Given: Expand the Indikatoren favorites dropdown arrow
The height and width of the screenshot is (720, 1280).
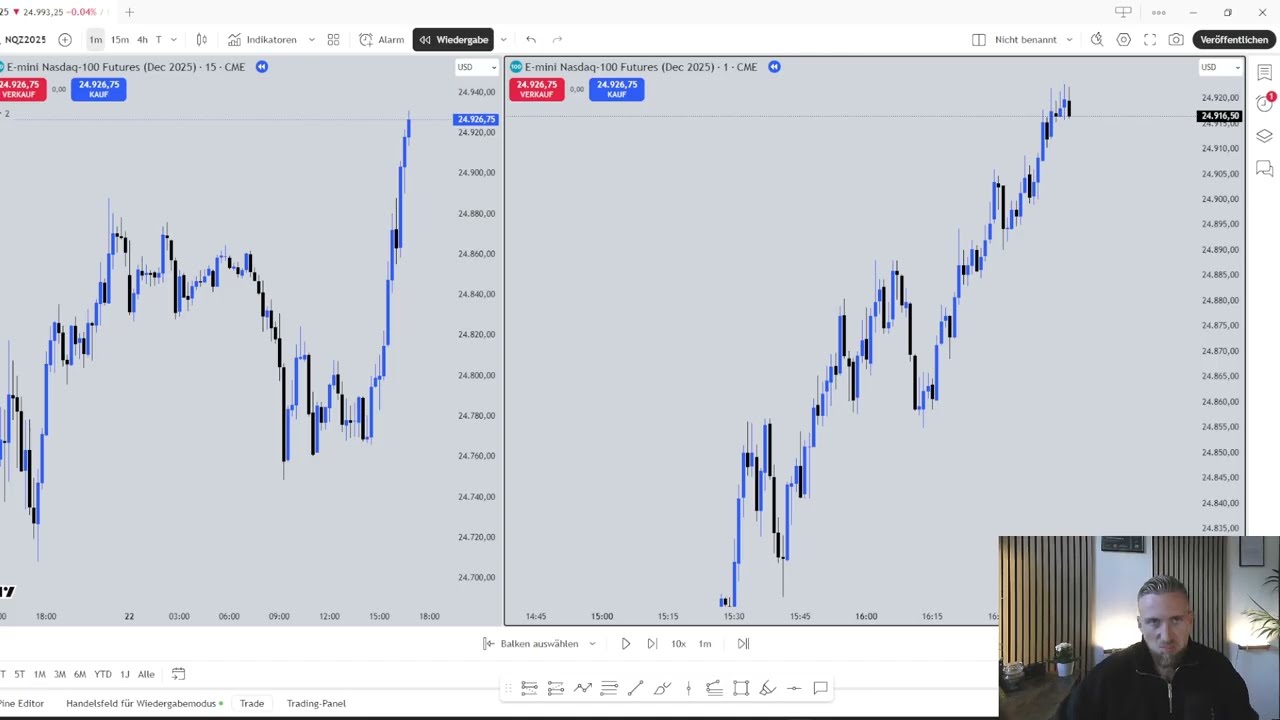Looking at the screenshot, I should pyautogui.click(x=311, y=40).
